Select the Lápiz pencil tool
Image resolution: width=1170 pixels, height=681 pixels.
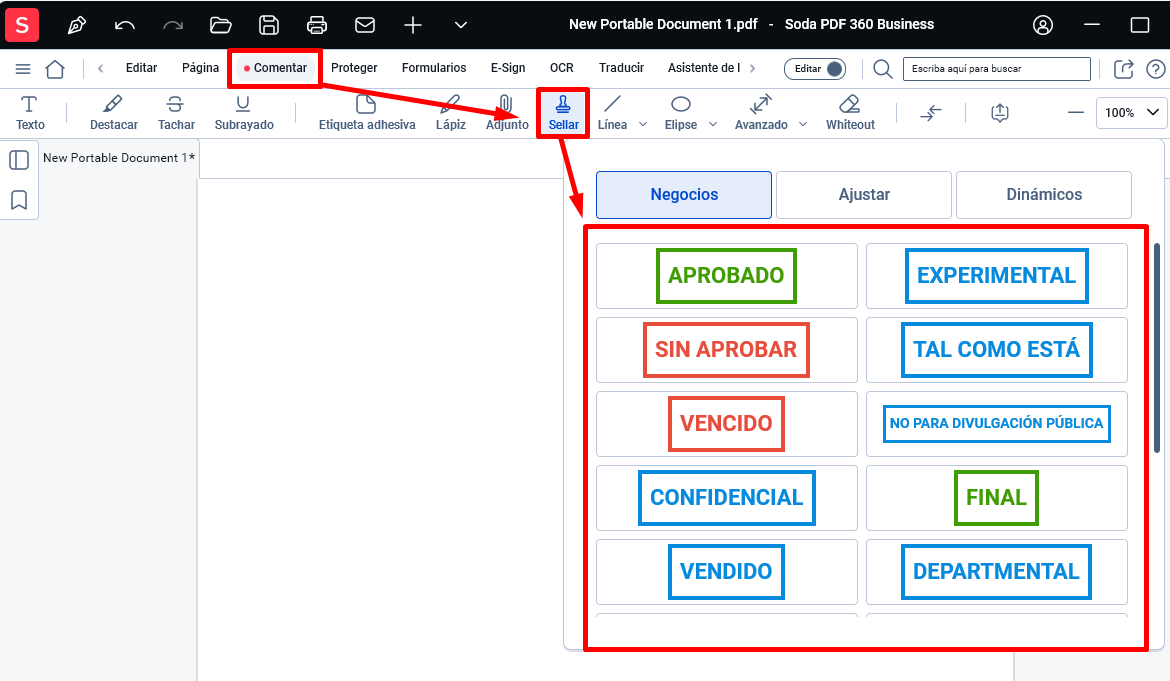coord(451,113)
